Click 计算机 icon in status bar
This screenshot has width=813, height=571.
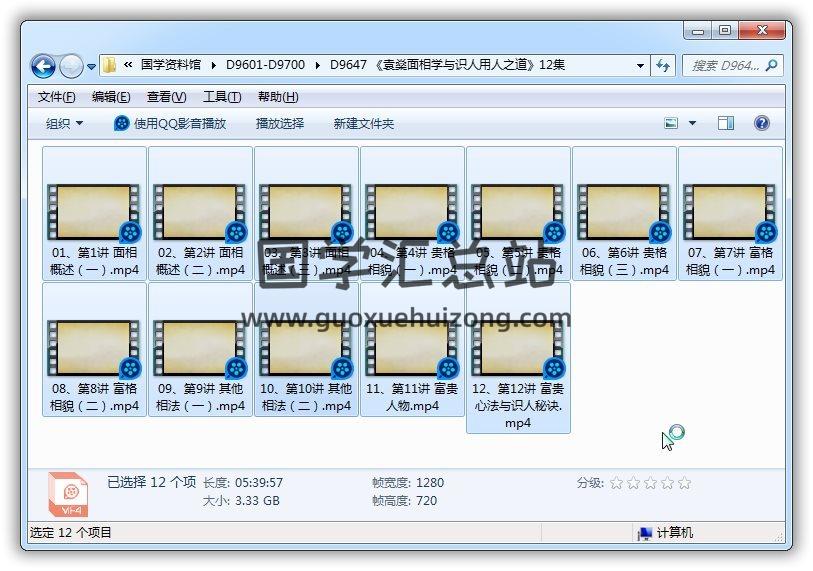[x=644, y=533]
